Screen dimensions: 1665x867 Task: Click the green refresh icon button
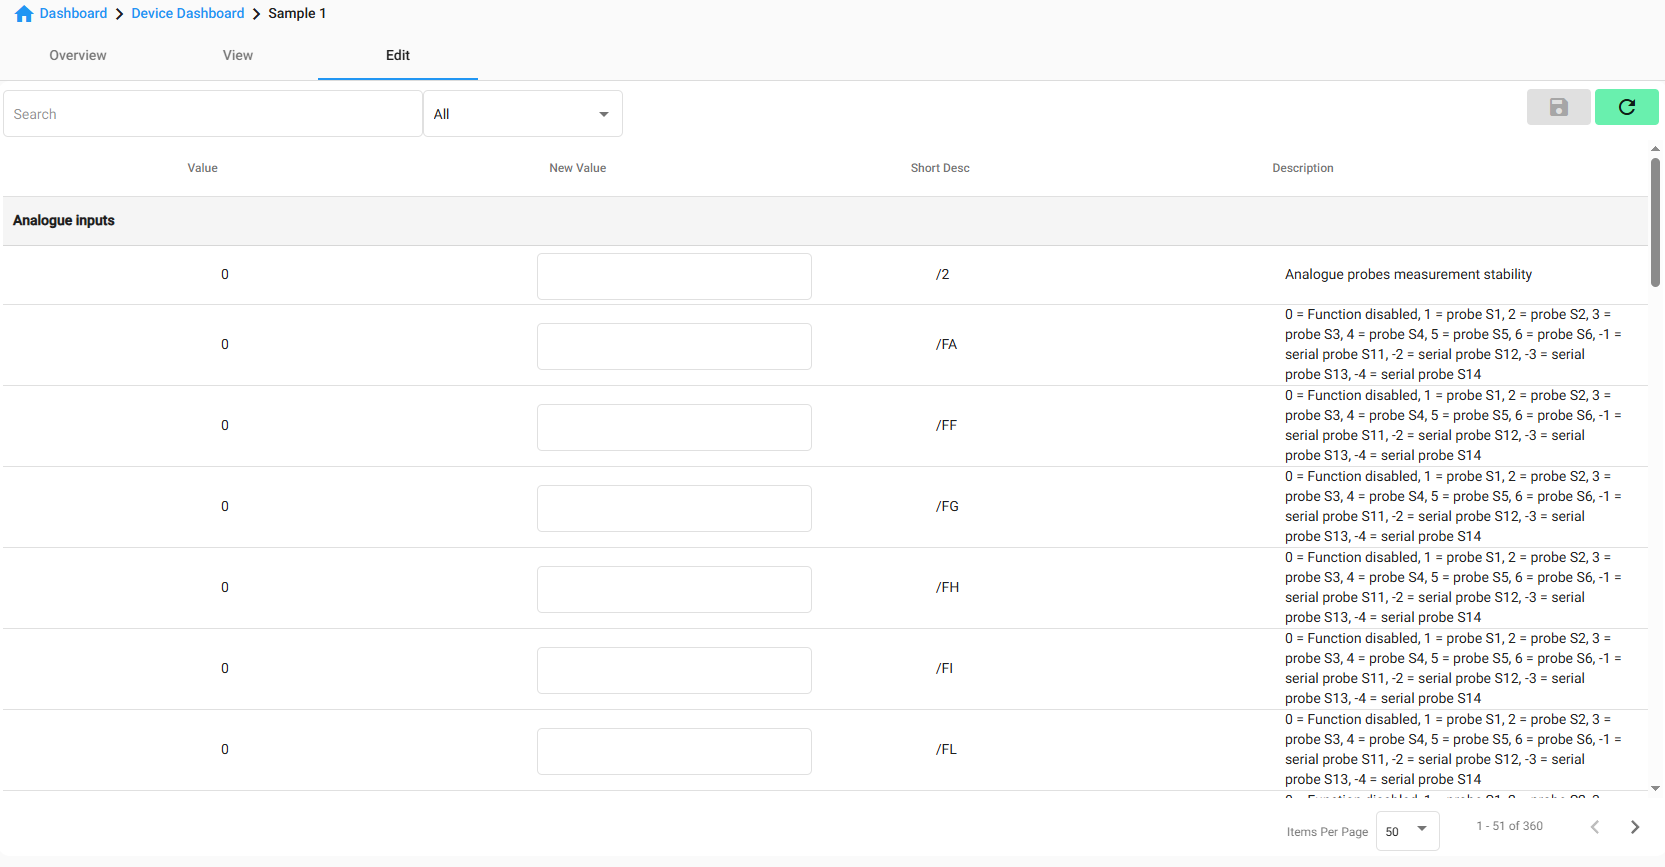(x=1626, y=107)
